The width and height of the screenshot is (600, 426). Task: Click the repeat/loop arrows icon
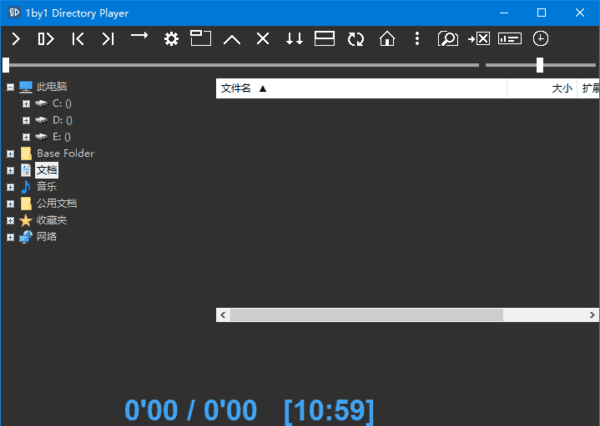tap(356, 39)
